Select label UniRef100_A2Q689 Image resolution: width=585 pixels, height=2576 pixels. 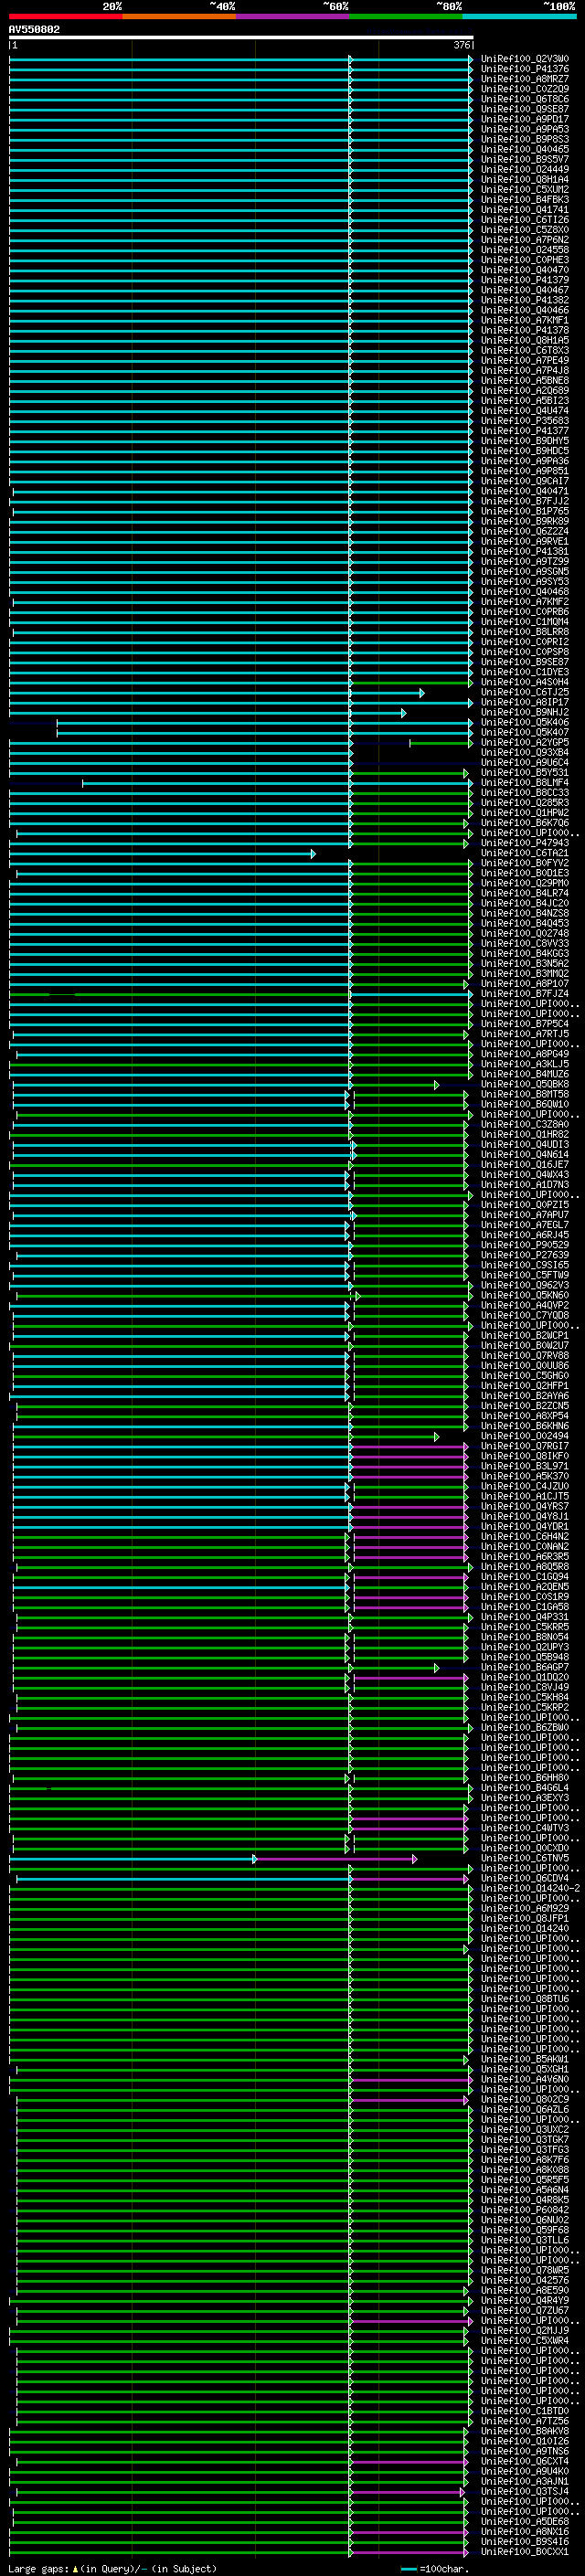point(525,390)
